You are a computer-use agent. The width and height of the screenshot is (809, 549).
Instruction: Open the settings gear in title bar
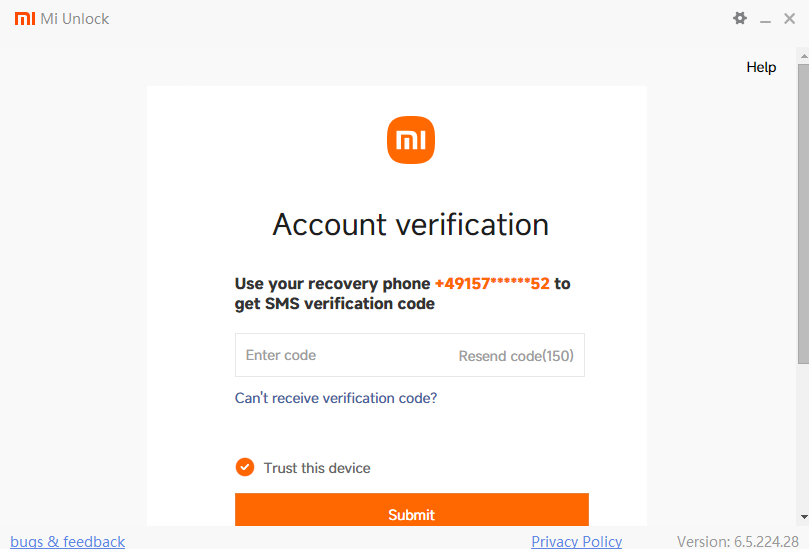[740, 18]
